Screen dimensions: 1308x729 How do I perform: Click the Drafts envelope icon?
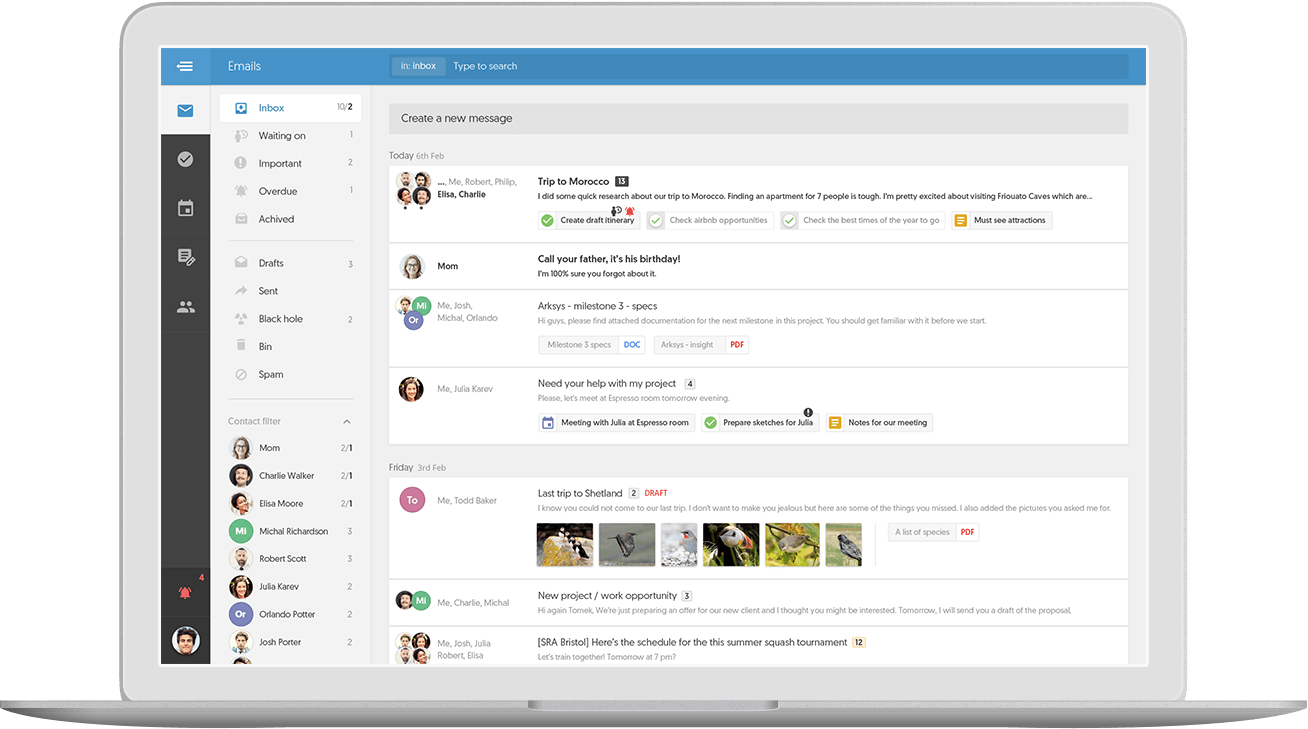click(241, 263)
